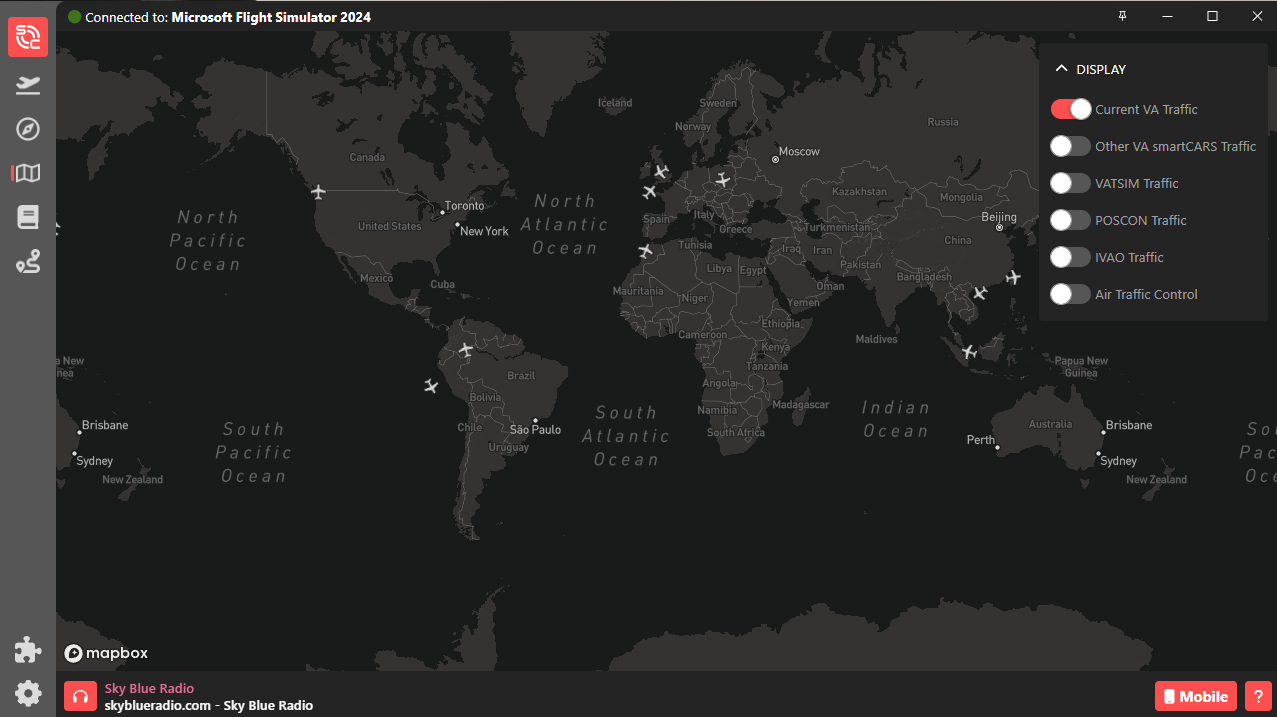
Task: Click the North Atlantic Ocean label
Action: click(x=565, y=225)
